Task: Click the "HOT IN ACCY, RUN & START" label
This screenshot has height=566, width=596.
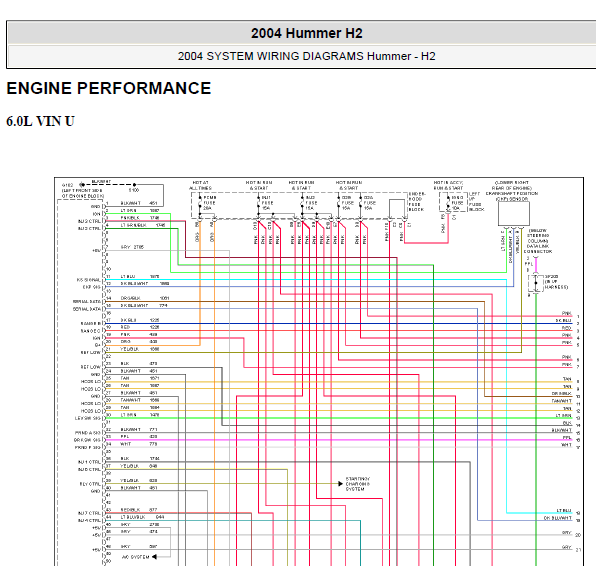Action: (448, 185)
